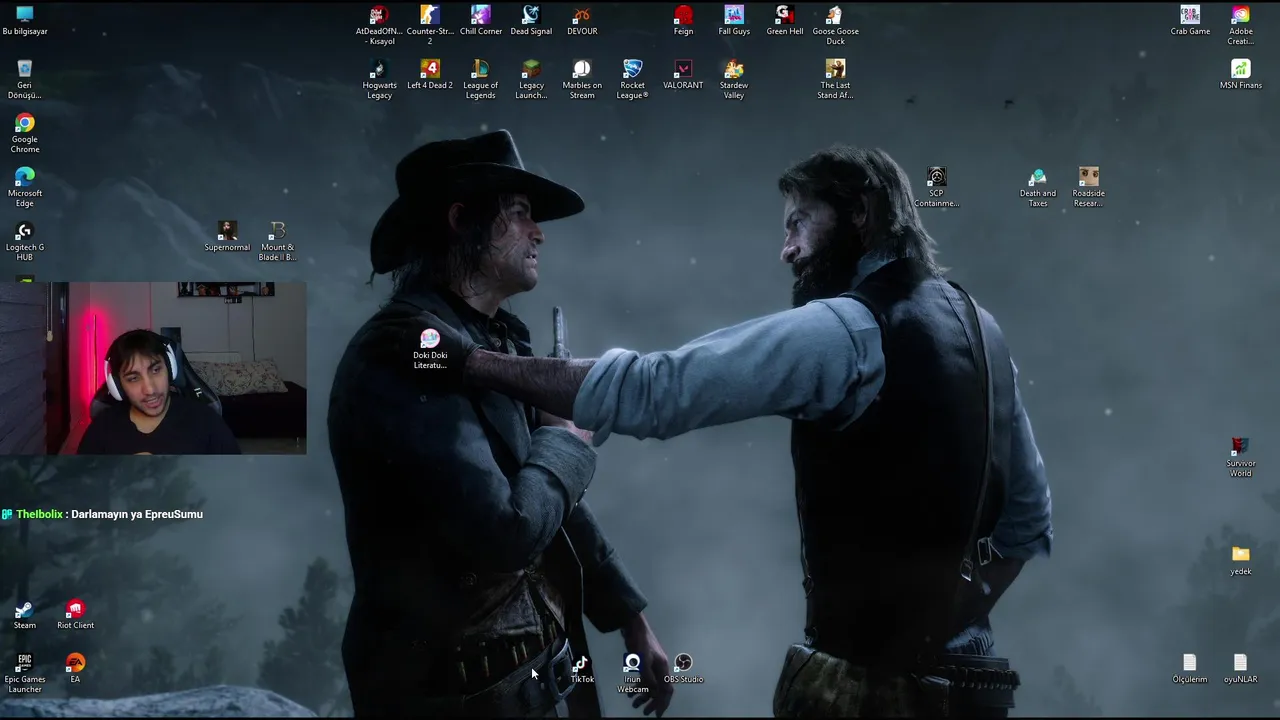Launch Stardew Valley from the desktop
Viewport: 1280px width, 720px height.
[x=734, y=79]
